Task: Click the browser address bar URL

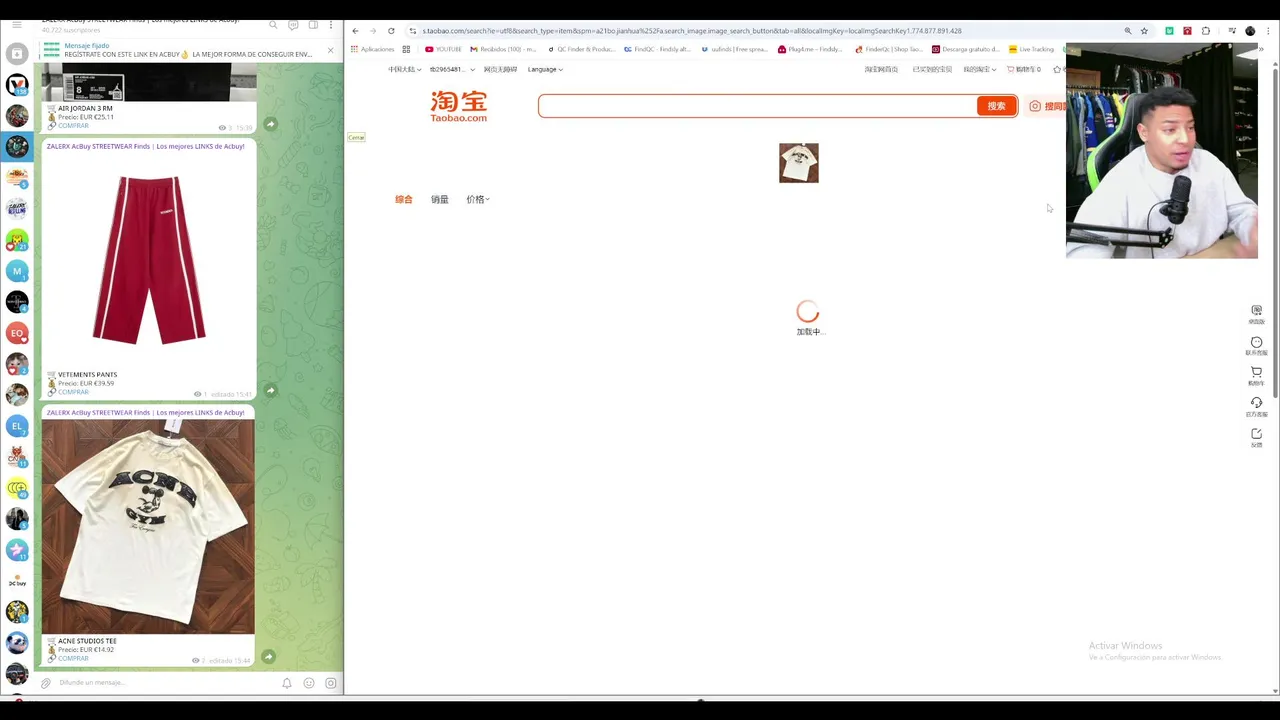Action: [692, 31]
